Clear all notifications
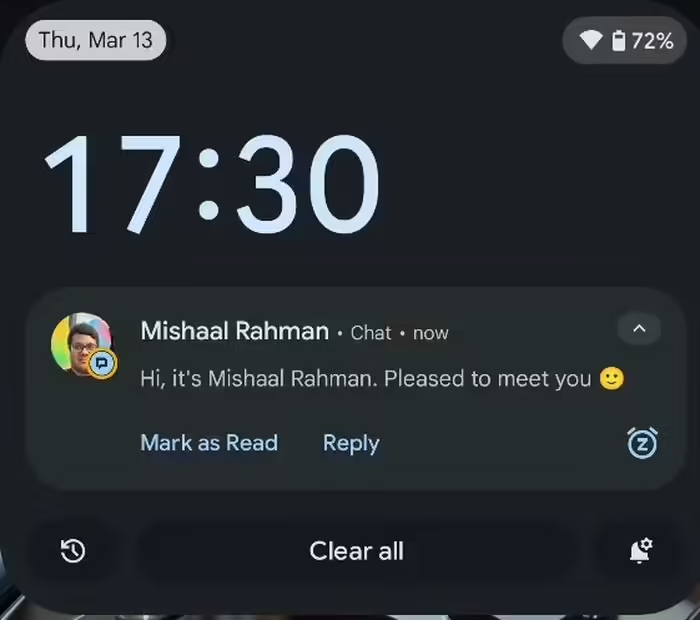 [356, 551]
